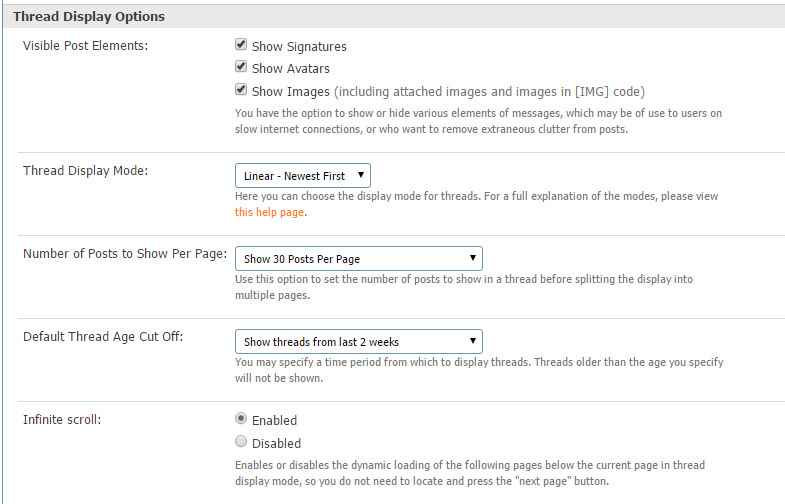This screenshot has width=785, height=504.
Task: Click the 'Enabled' label under Infinite scroll
Action: click(x=274, y=420)
